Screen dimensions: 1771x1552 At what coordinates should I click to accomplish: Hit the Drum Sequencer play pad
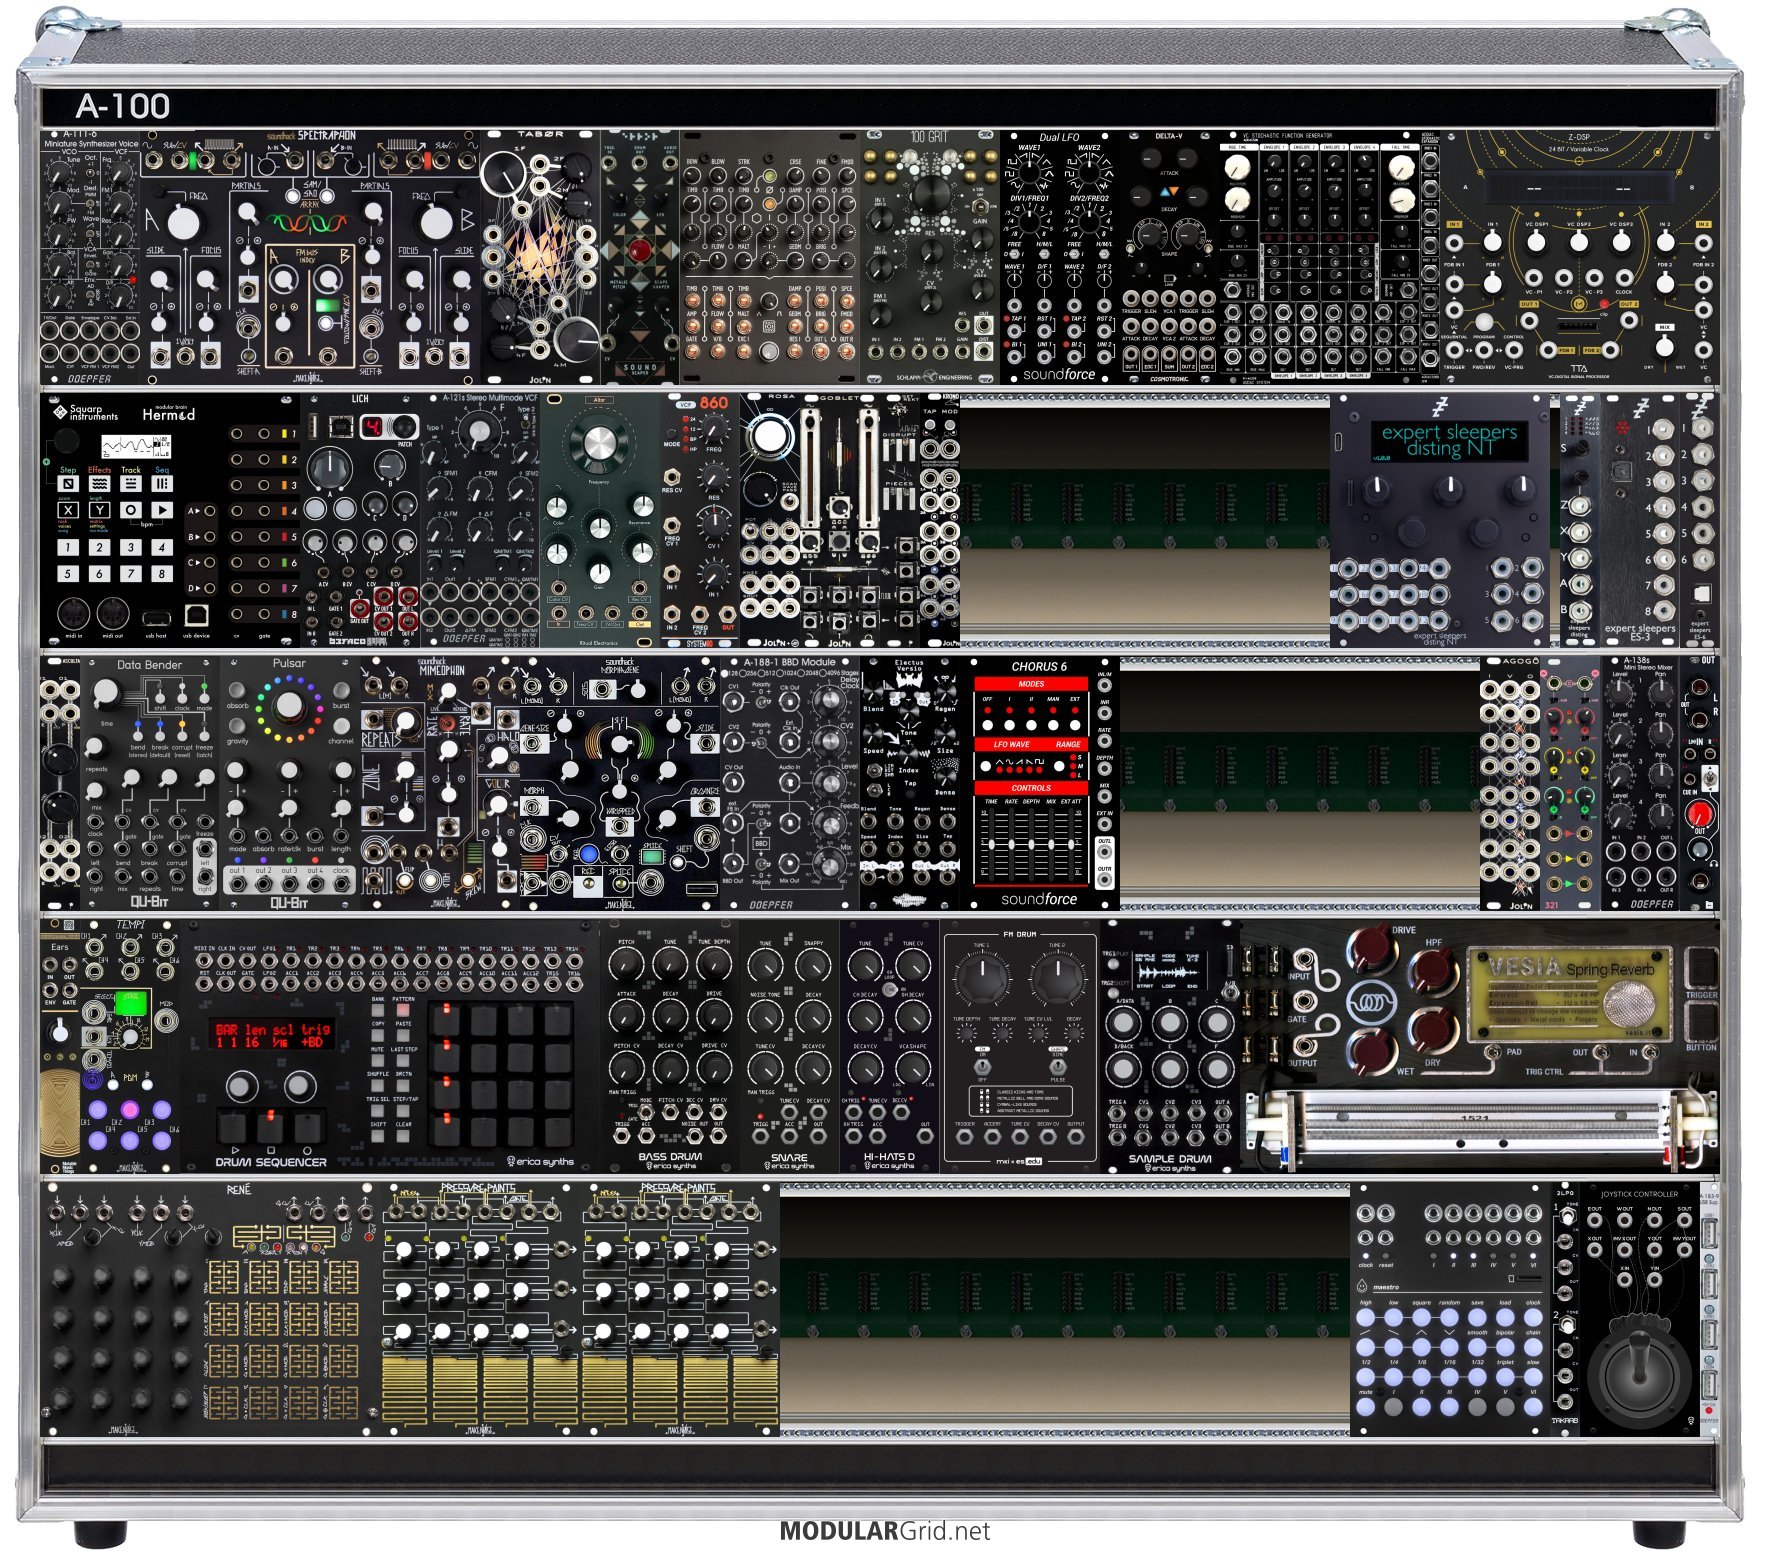pos(233,1127)
